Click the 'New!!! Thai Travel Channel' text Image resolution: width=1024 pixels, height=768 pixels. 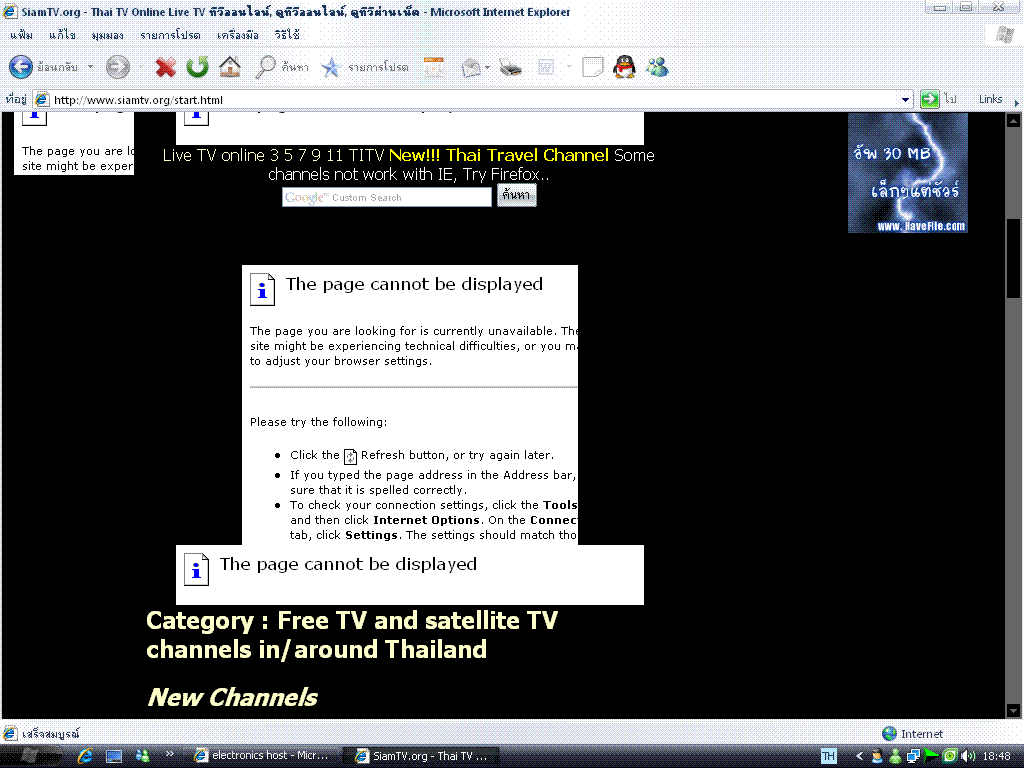tap(499, 155)
